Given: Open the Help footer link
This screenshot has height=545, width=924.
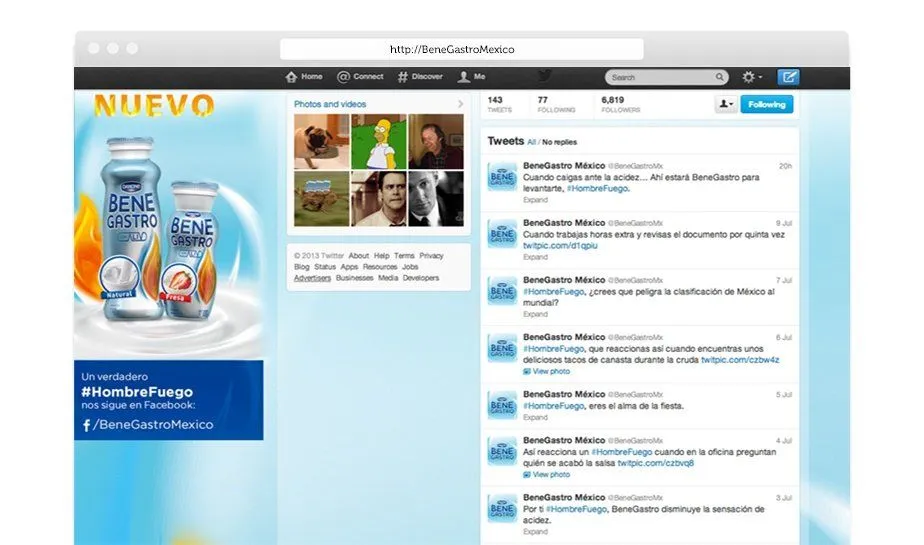Looking at the screenshot, I should click(x=381, y=256).
